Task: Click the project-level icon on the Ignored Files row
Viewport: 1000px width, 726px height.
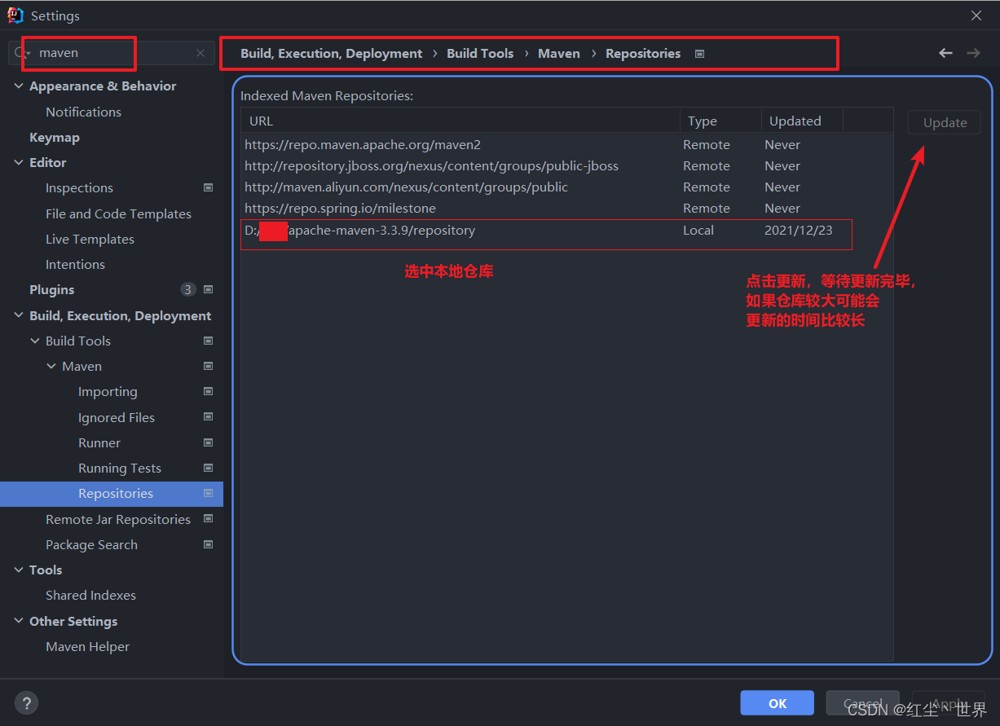Action: coord(208,417)
